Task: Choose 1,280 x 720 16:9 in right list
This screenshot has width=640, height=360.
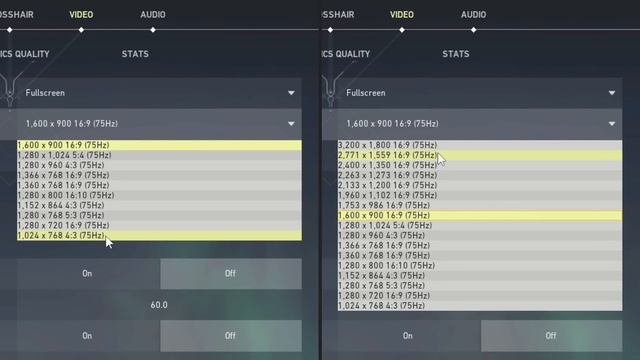Action: point(480,296)
